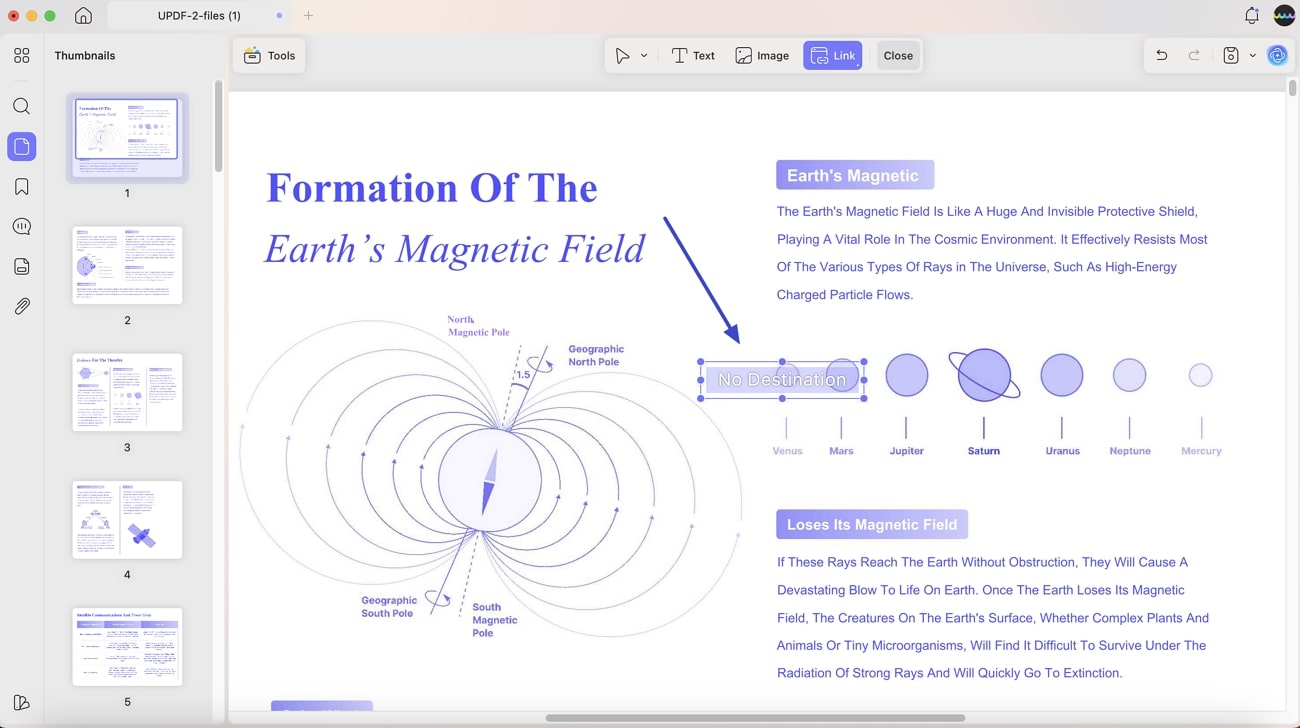
Task: Click the South Magnetic Pole label
Action: (x=495, y=620)
